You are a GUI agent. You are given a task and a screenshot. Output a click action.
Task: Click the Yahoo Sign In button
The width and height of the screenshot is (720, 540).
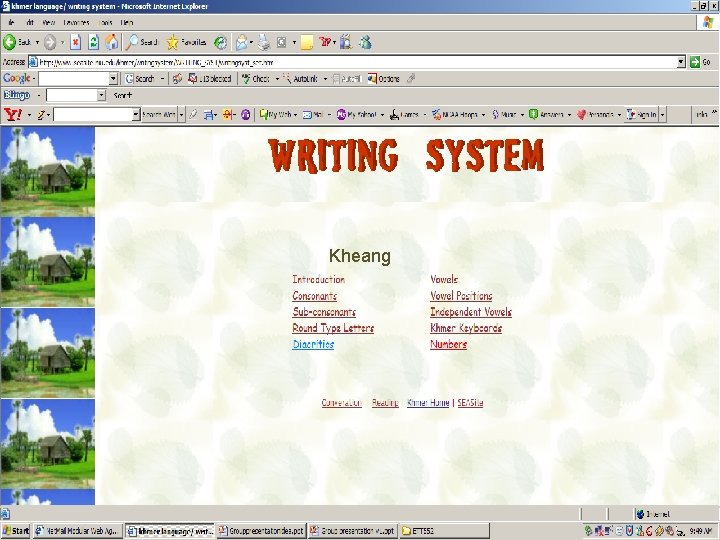click(642, 114)
